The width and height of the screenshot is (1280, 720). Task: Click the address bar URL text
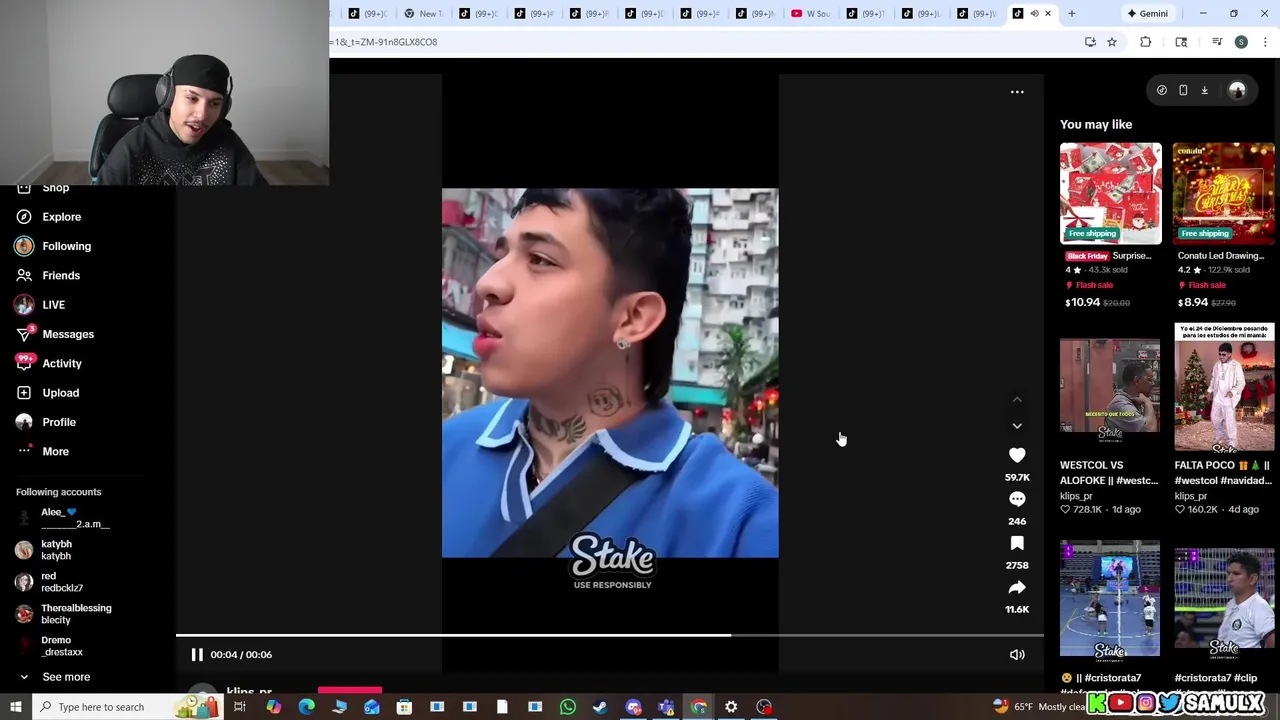coord(386,42)
